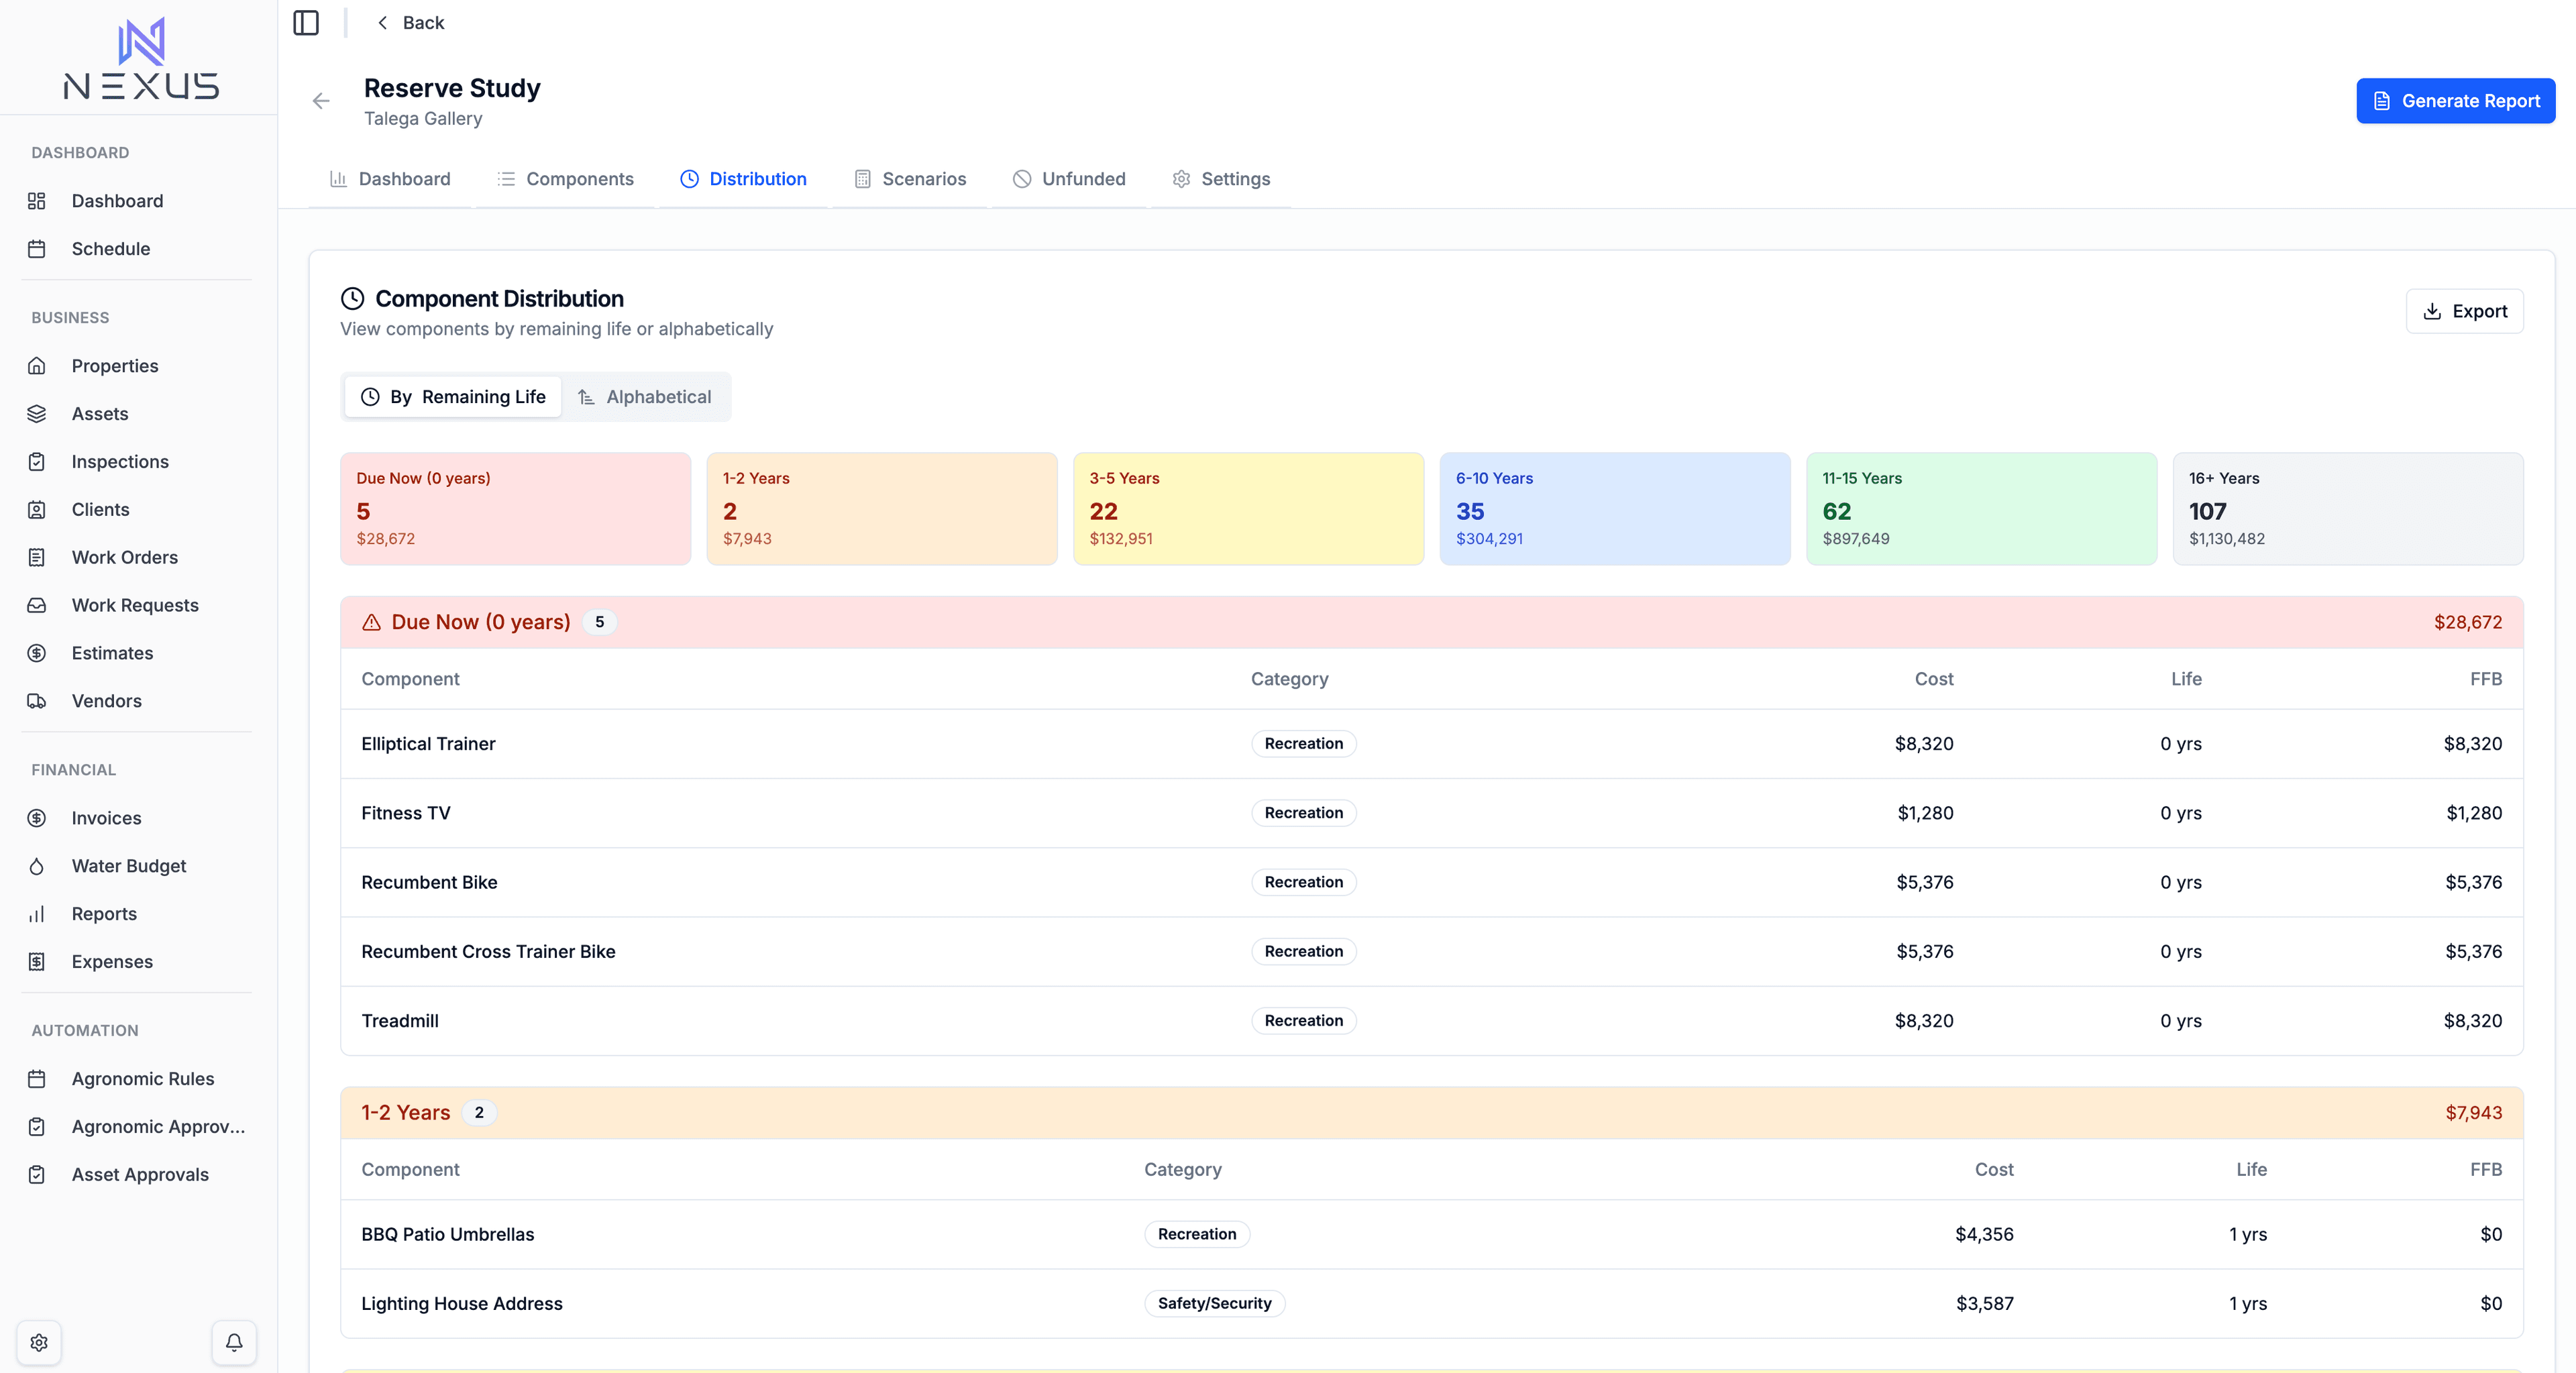Select the 6-10 Years summary card
2576x1373 pixels.
1614,508
